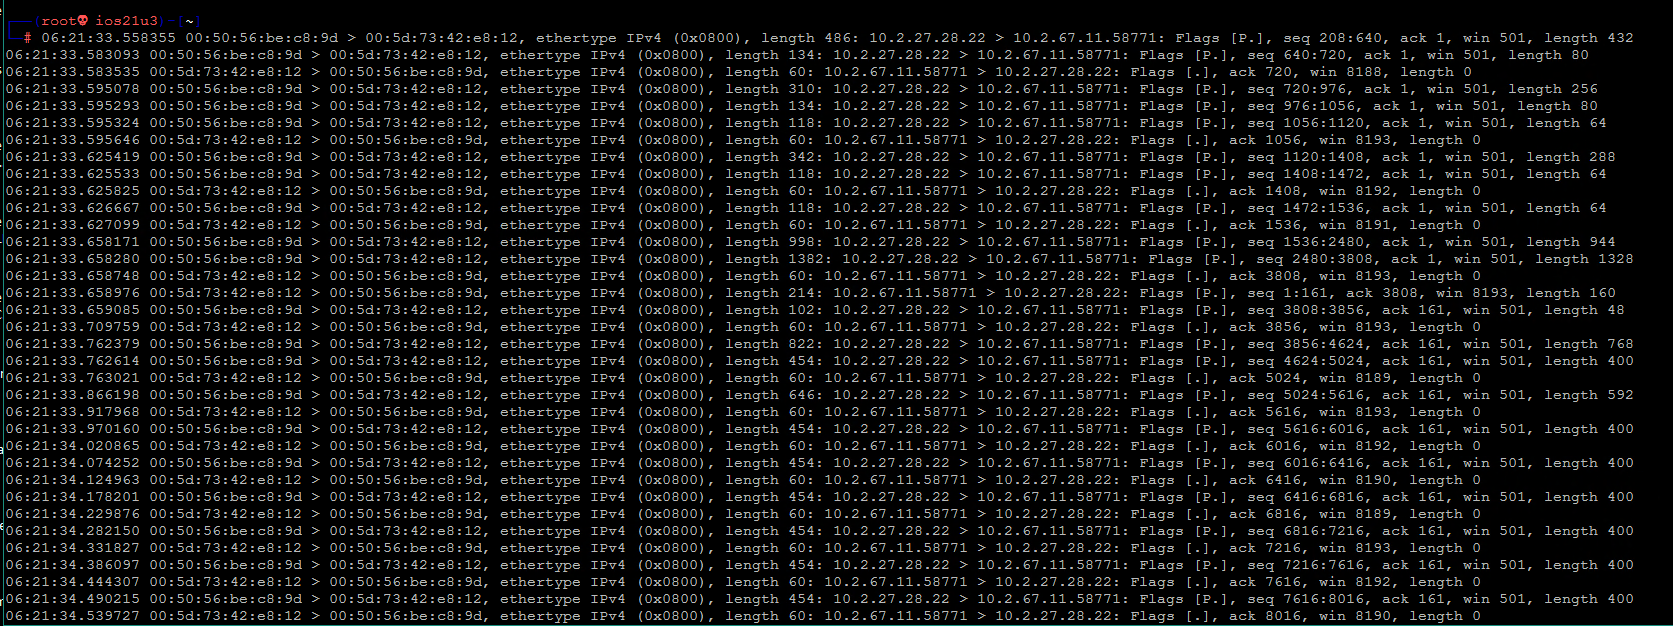Image resolution: width=1673 pixels, height=626 pixels.
Task: Click 'length 944' payload length
Action: coord(1570,242)
